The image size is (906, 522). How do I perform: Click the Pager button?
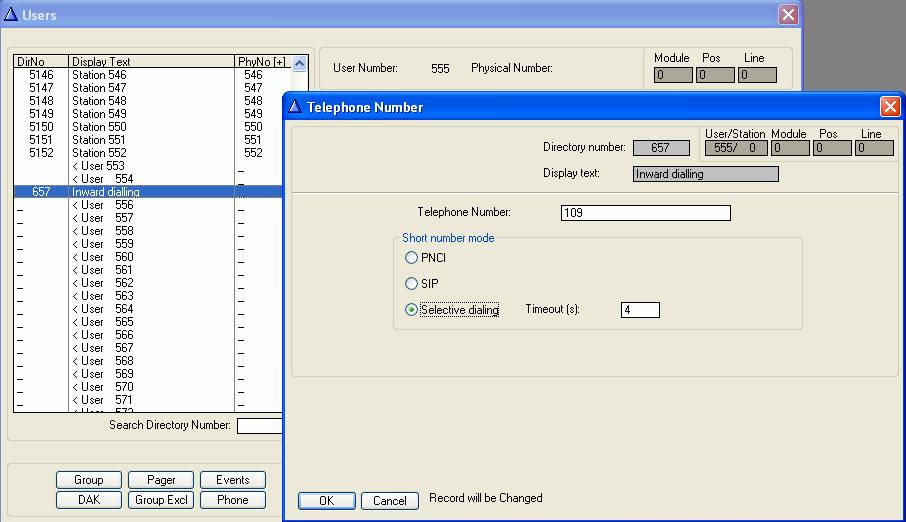pyautogui.click(x=161, y=480)
